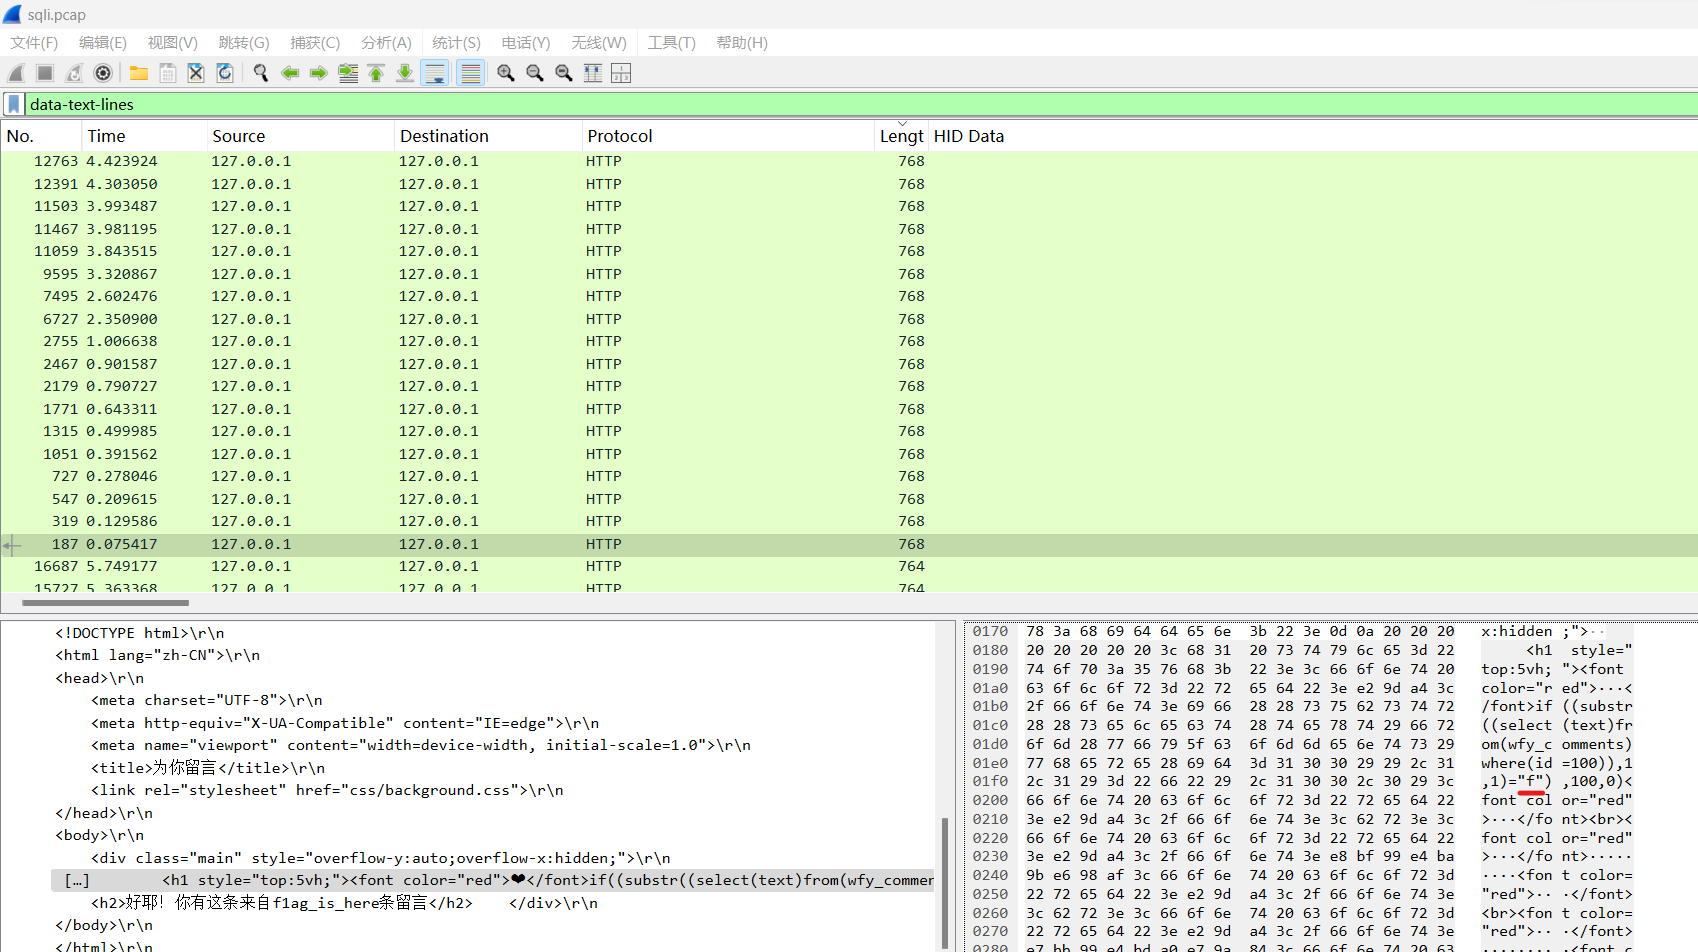
Task: Sort by the Protocol column header
Action: pyautogui.click(x=728, y=136)
